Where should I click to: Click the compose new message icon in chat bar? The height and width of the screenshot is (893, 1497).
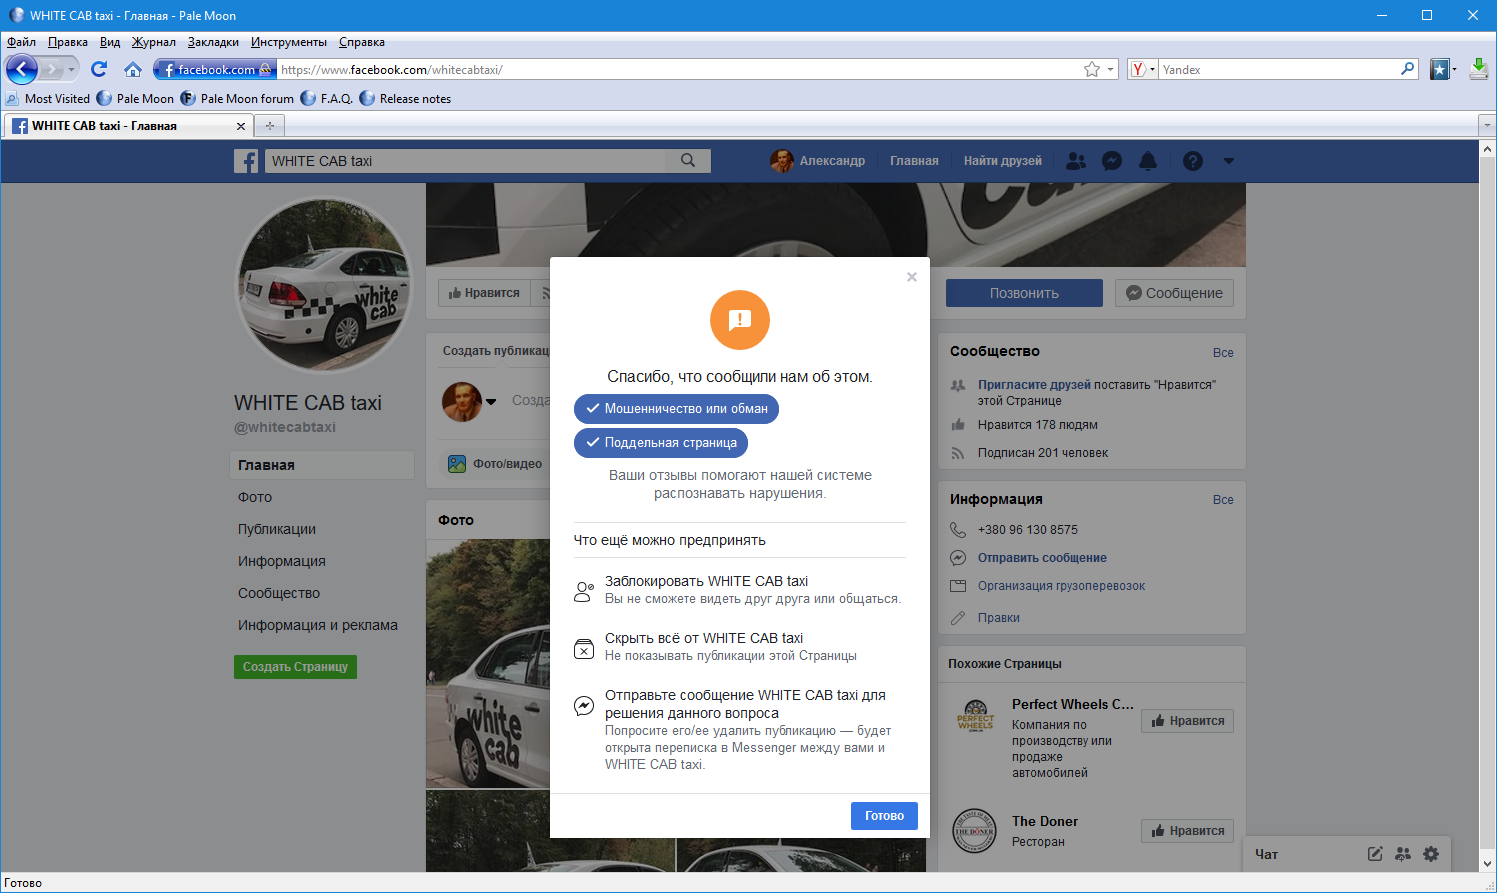pos(1375,854)
